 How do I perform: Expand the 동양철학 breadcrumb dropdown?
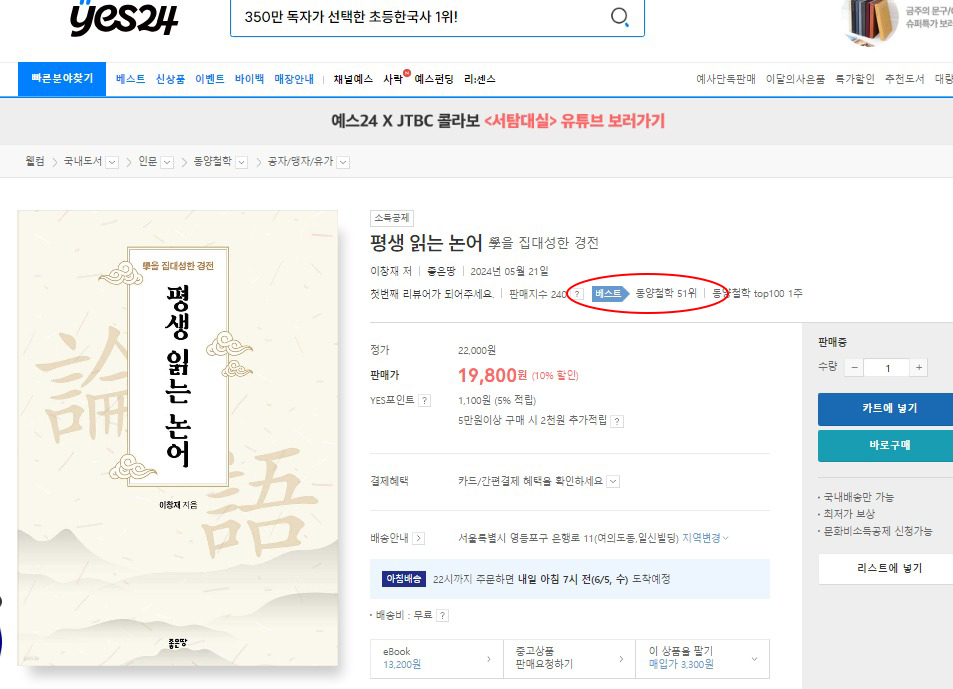coord(242,162)
